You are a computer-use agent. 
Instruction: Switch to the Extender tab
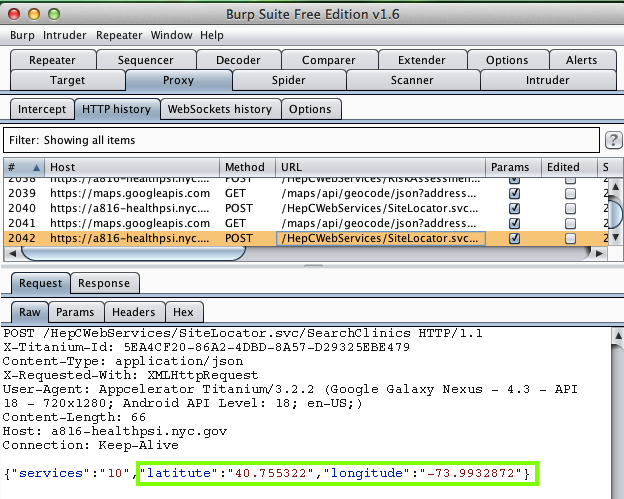point(422,60)
